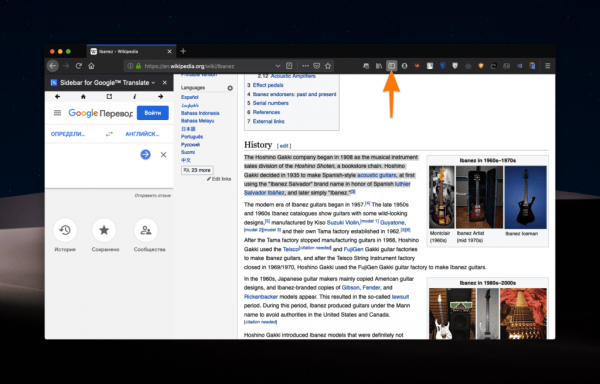Click the sidebar's forward arrow
The width and height of the screenshot is (600, 384).
(160, 96)
